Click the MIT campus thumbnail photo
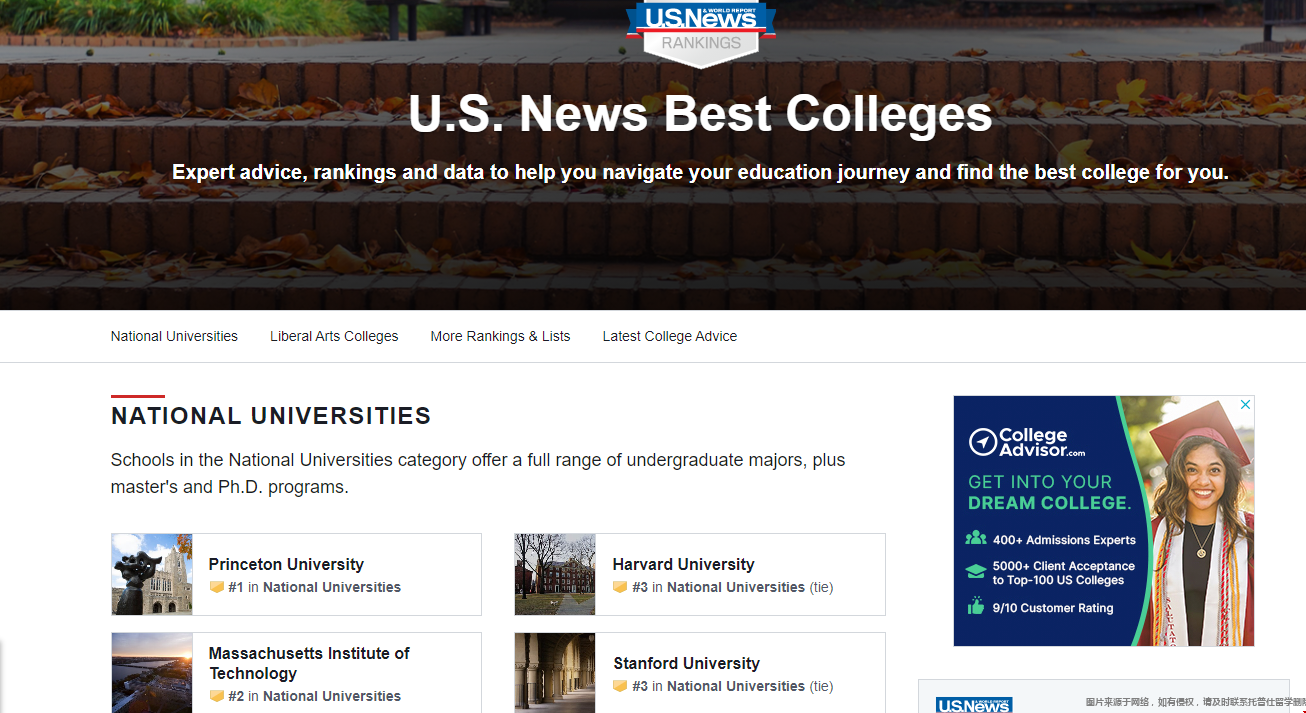This screenshot has height=713, width=1306. (x=152, y=673)
